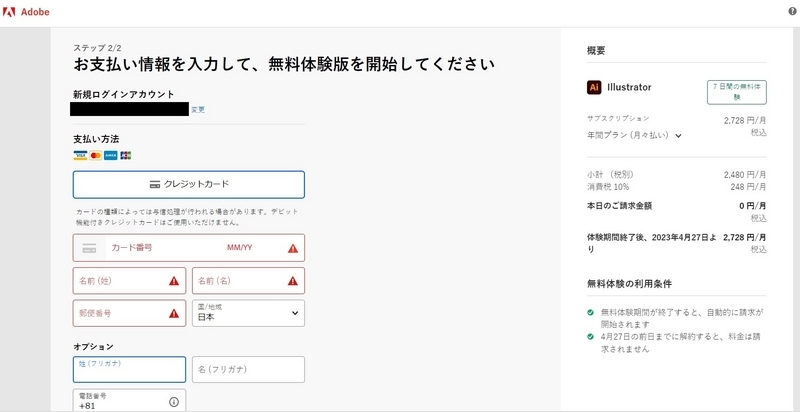Screen dimensions: 800x412
Task: Click the 支払い方法 heading
Action: 96,139
